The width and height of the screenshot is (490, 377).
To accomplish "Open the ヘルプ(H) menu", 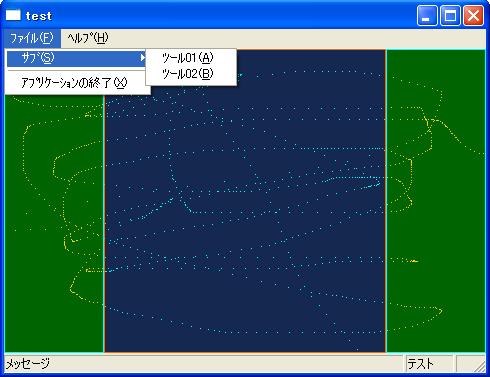I will tap(88, 38).
